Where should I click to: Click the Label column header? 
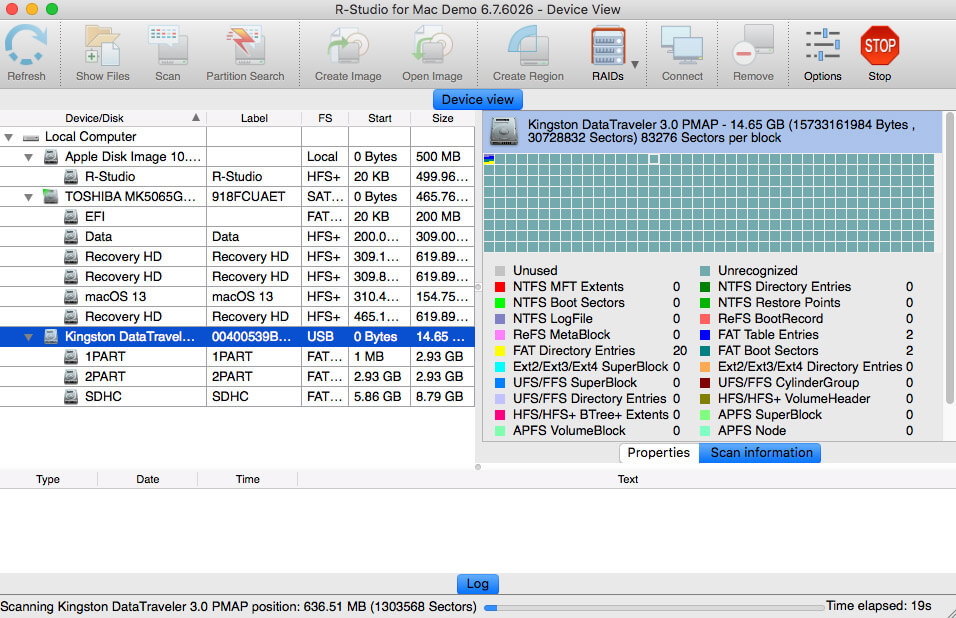[x=254, y=118]
